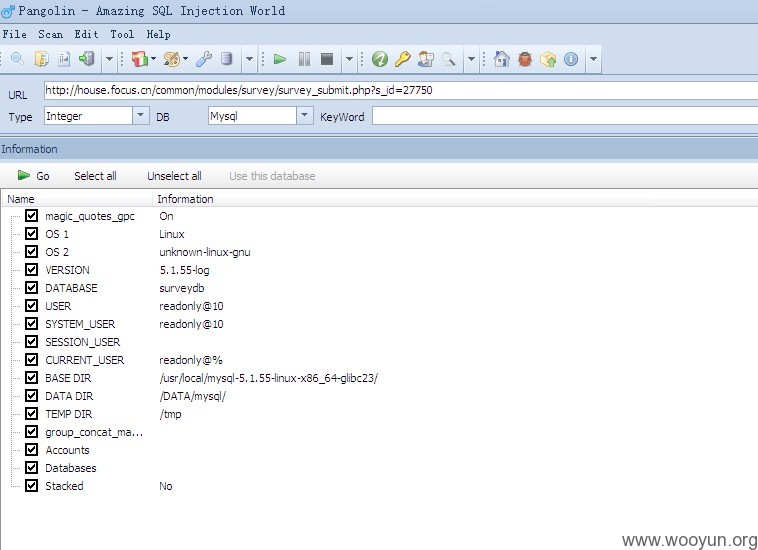The height and width of the screenshot is (550, 758).
Task: Click the Name column header
Action: point(77,199)
